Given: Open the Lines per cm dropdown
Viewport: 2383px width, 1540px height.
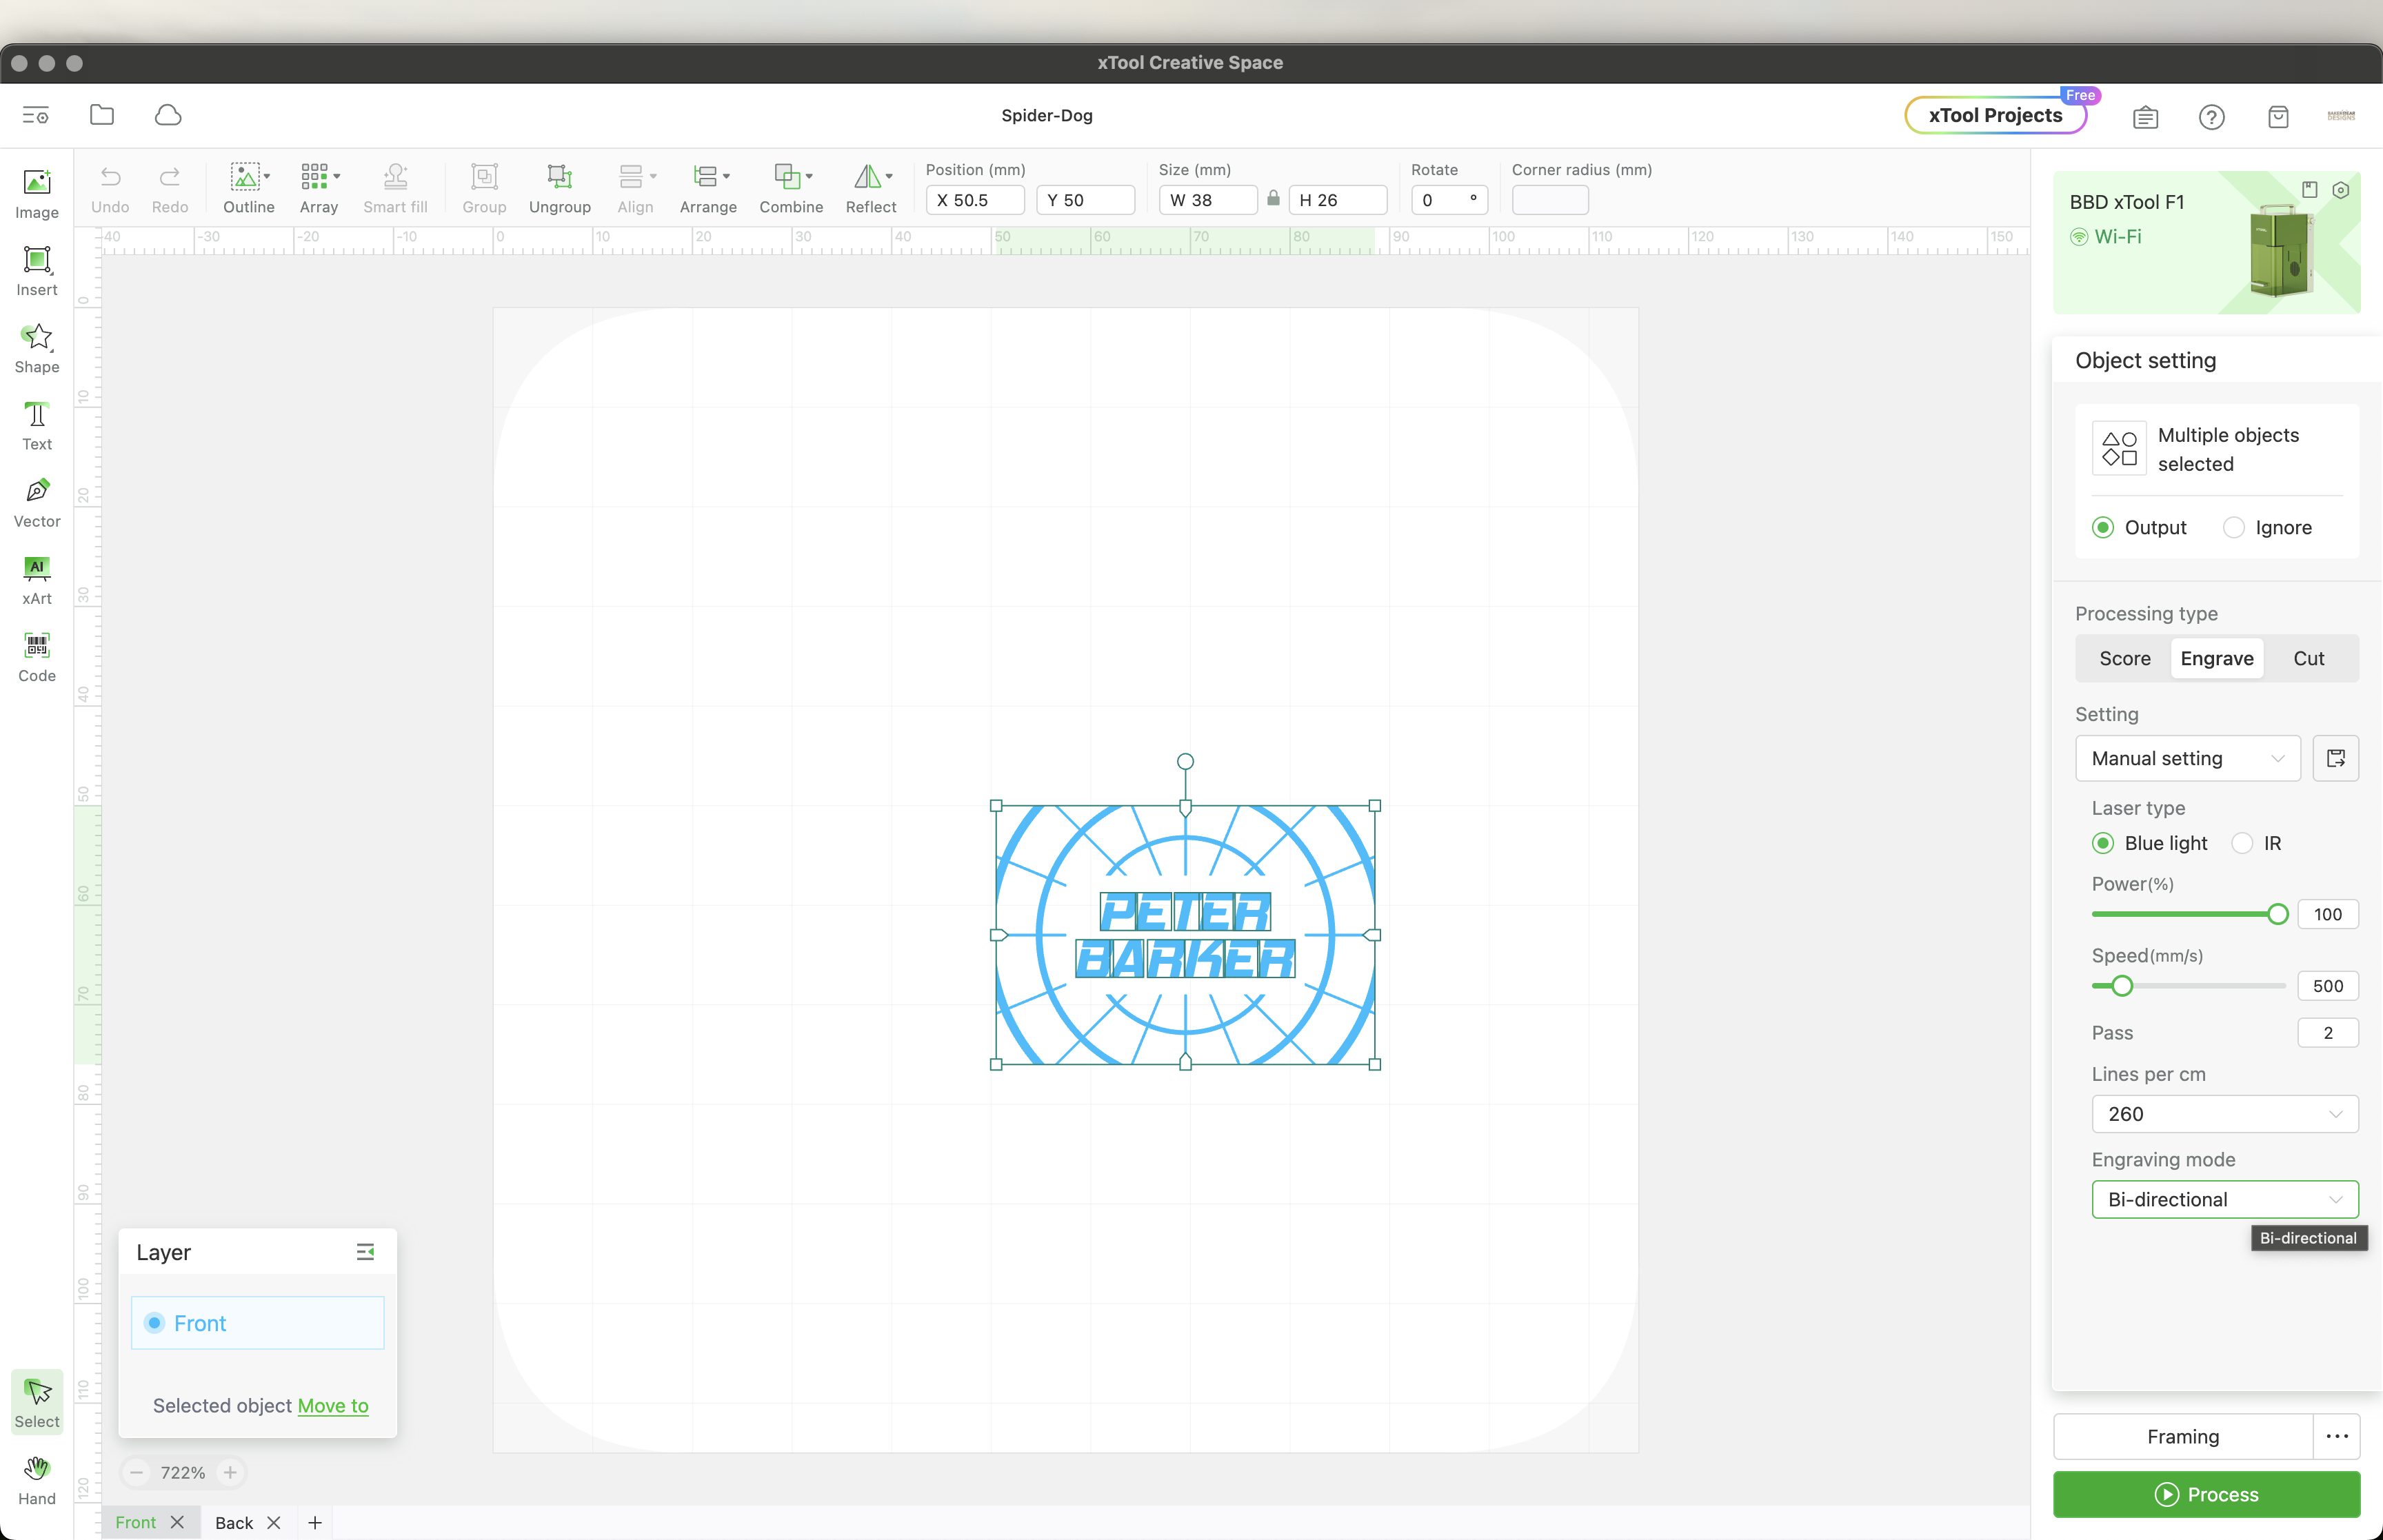Looking at the screenshot, I should pos(2225,1114).
